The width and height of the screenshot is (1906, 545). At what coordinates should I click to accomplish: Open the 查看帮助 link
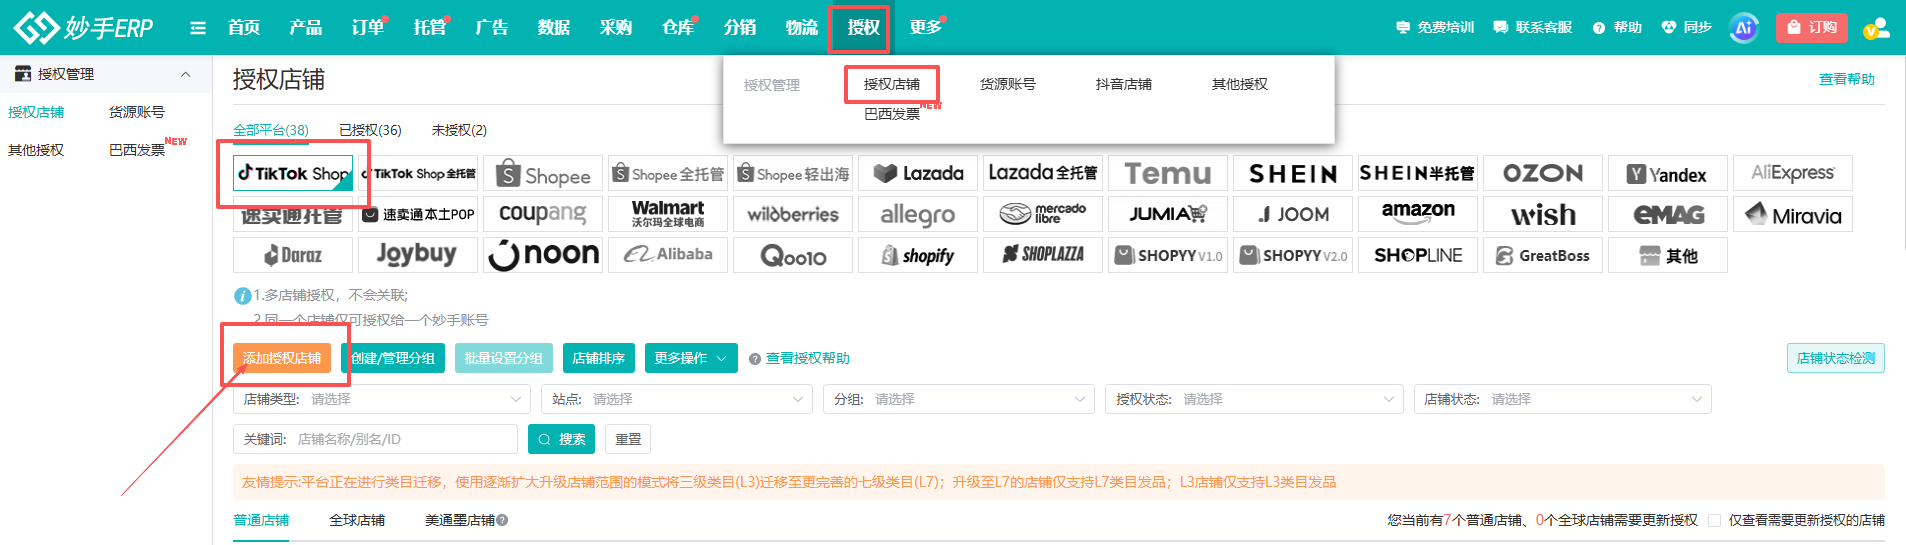coord(1847,79)
